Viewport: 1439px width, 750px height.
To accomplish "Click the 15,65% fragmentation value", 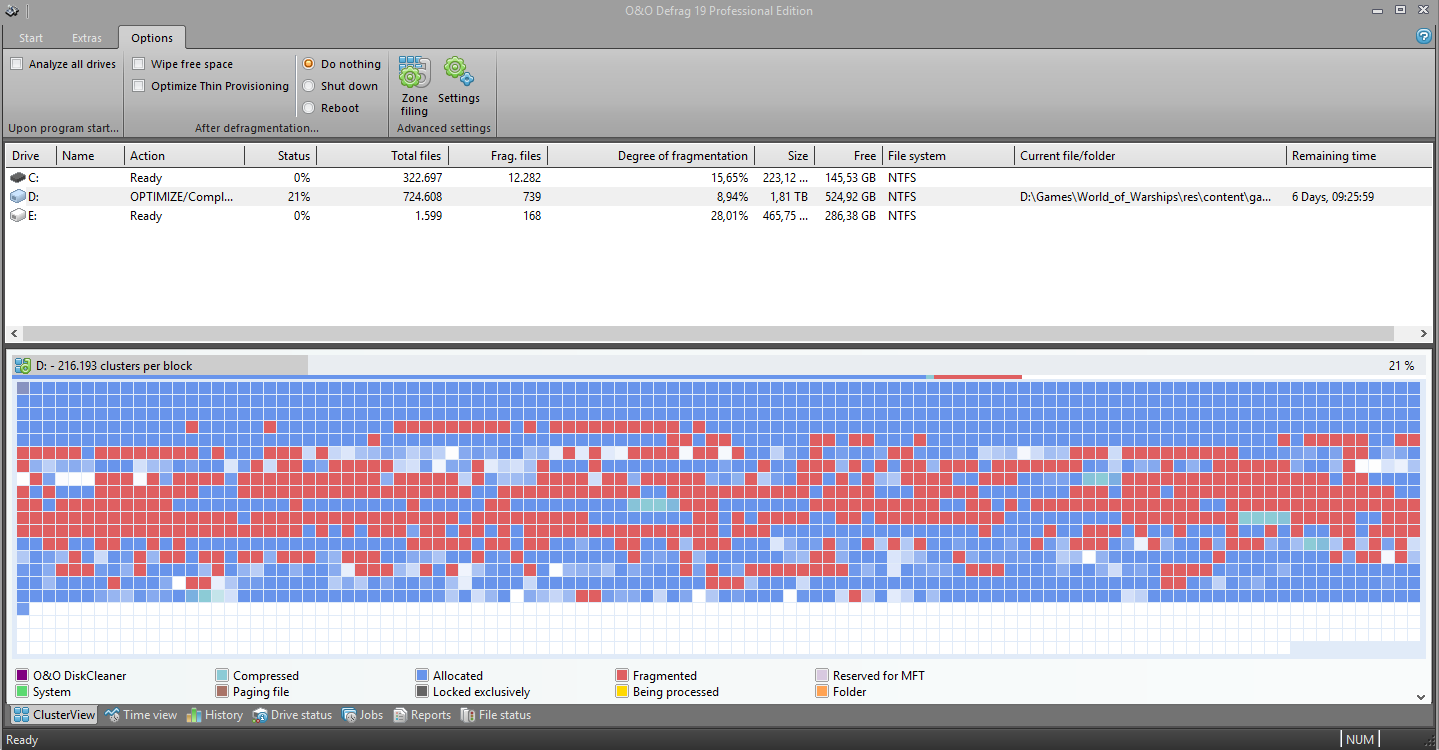I will pos(729,178).
